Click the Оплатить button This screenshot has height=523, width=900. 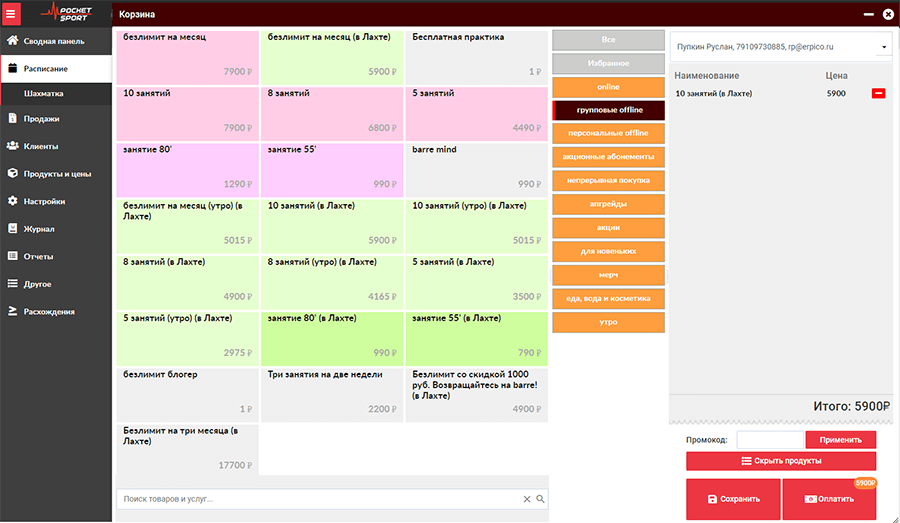pos(829,499)
